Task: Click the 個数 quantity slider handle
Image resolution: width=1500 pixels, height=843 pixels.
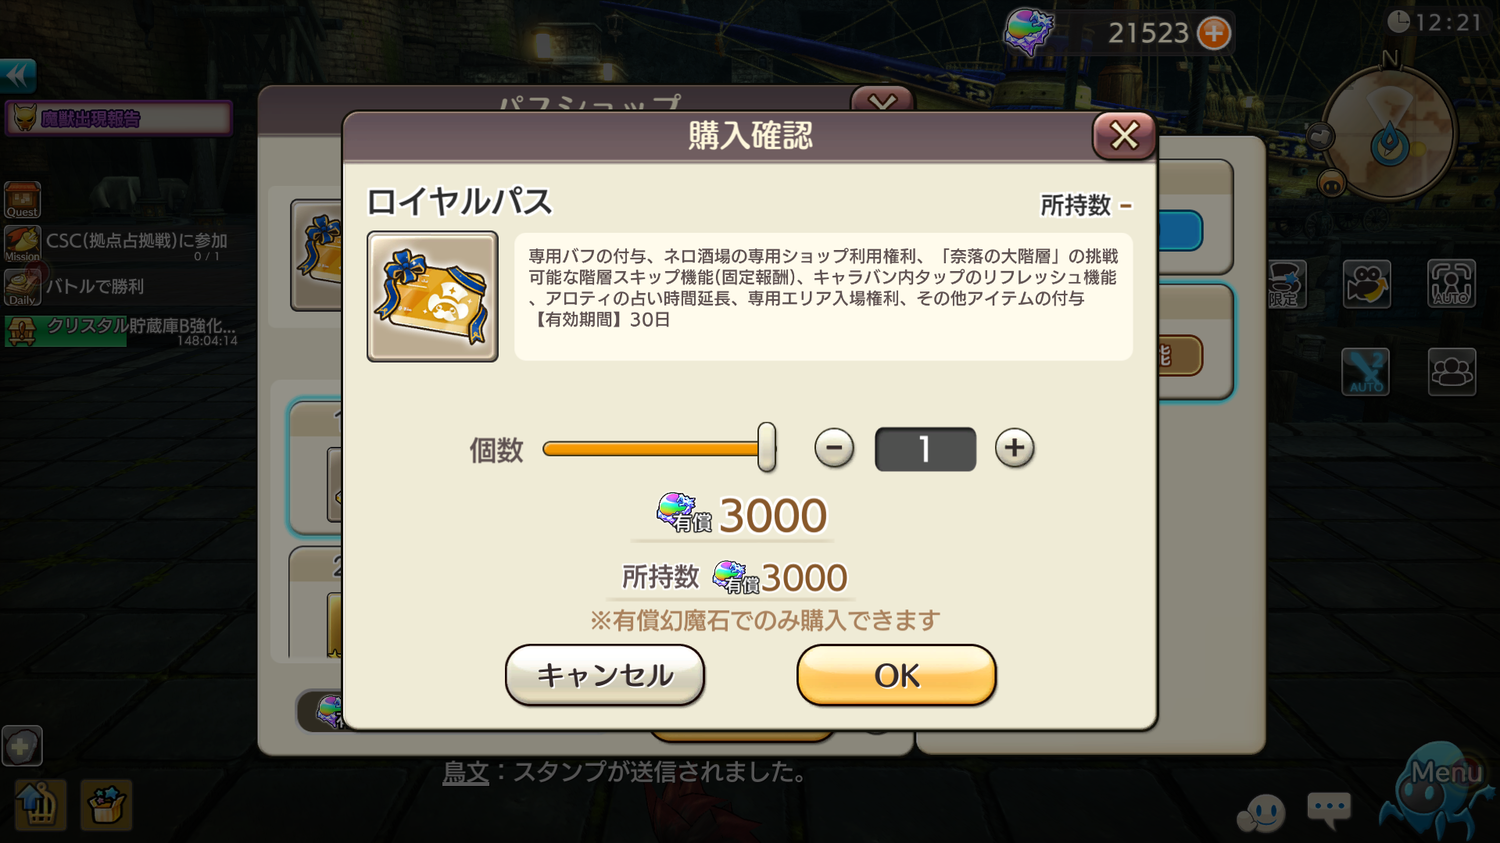Action: [766, 447]
